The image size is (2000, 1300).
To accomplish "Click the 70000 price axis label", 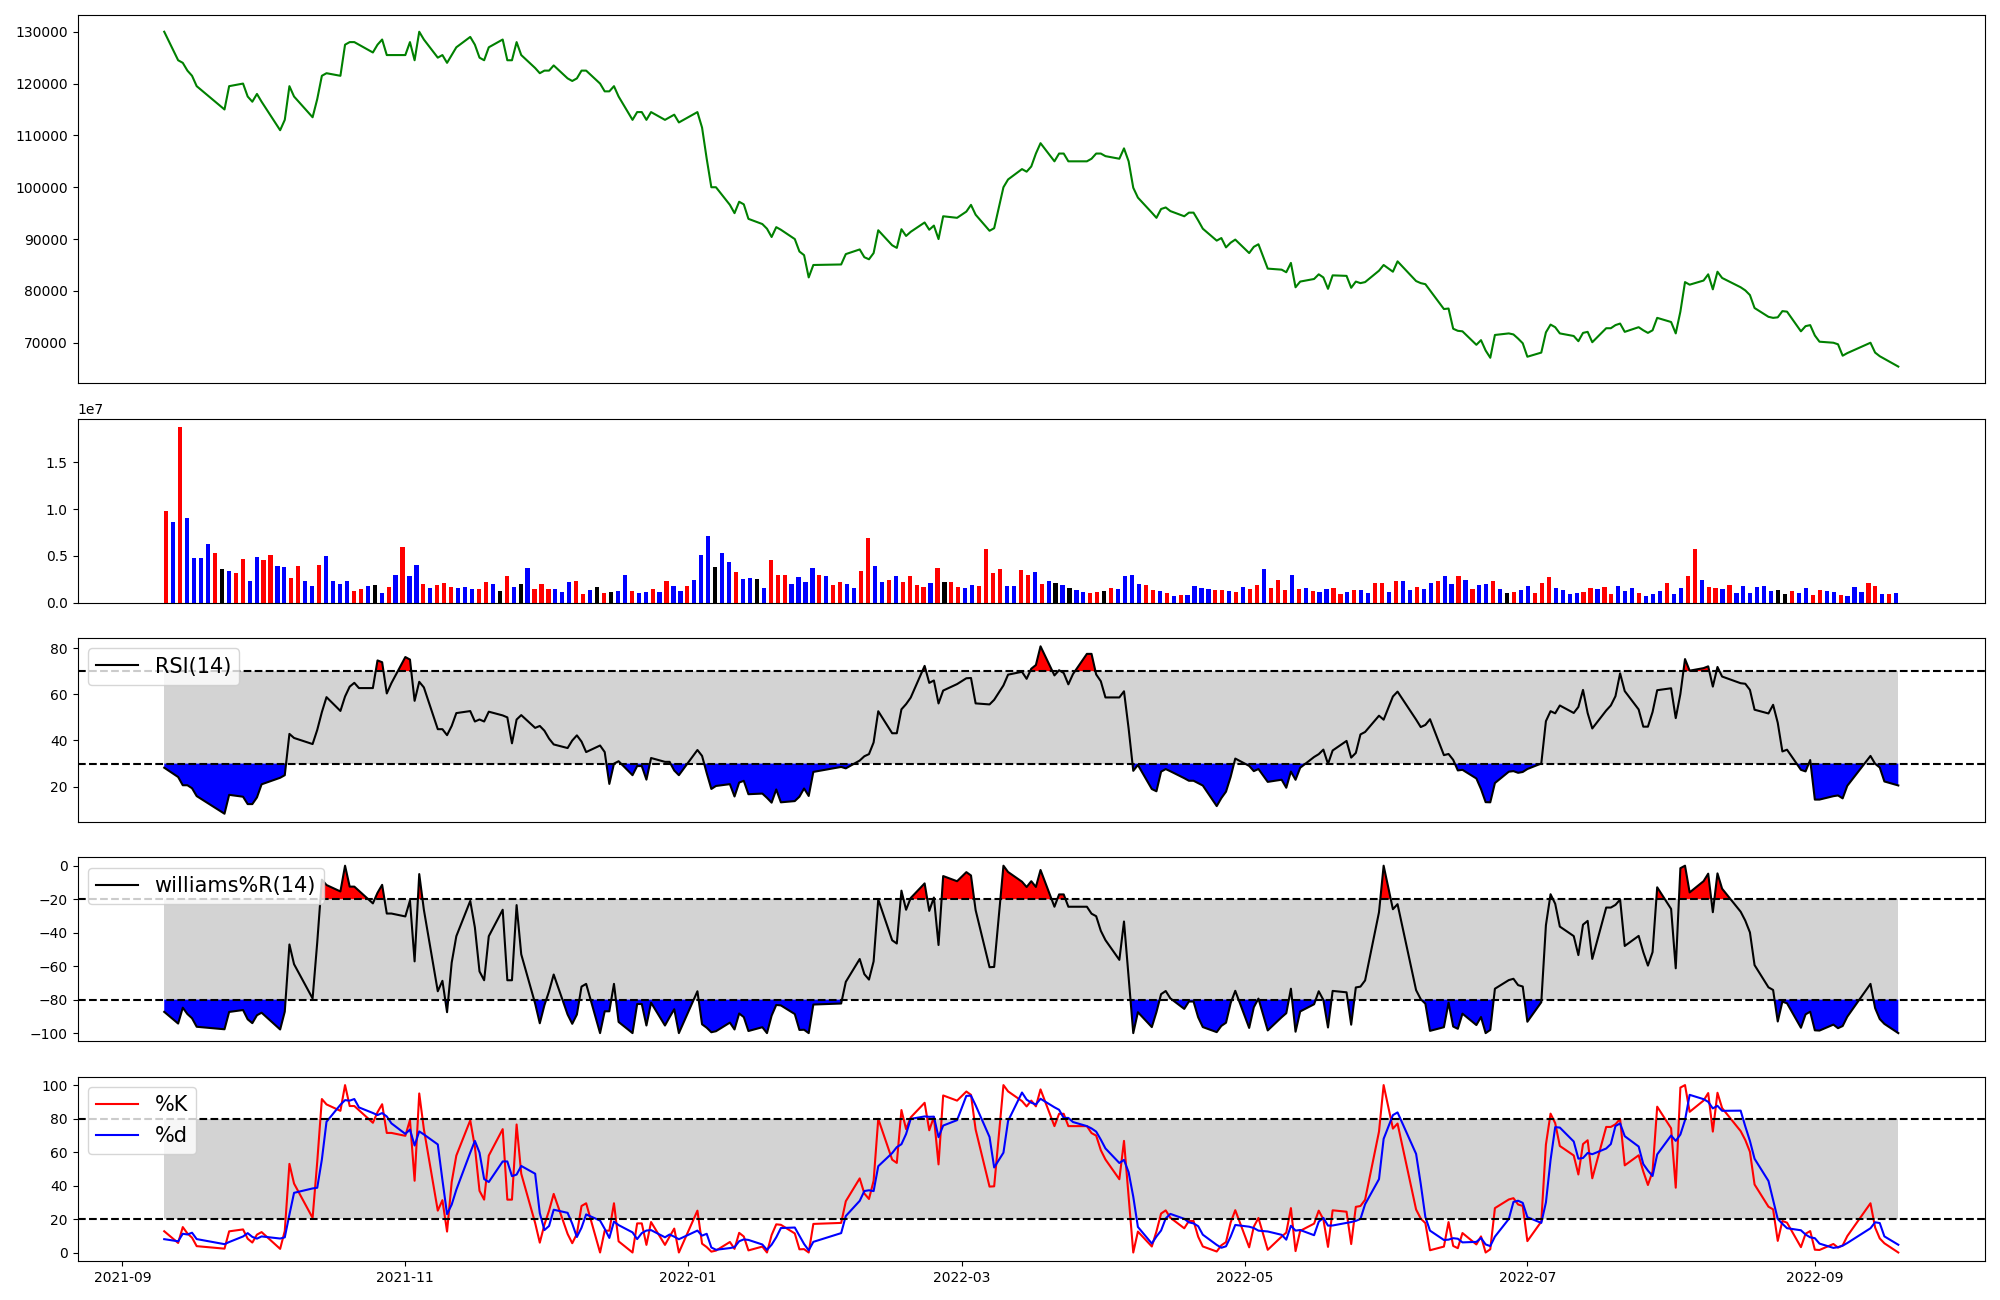I will coord(46,344).
